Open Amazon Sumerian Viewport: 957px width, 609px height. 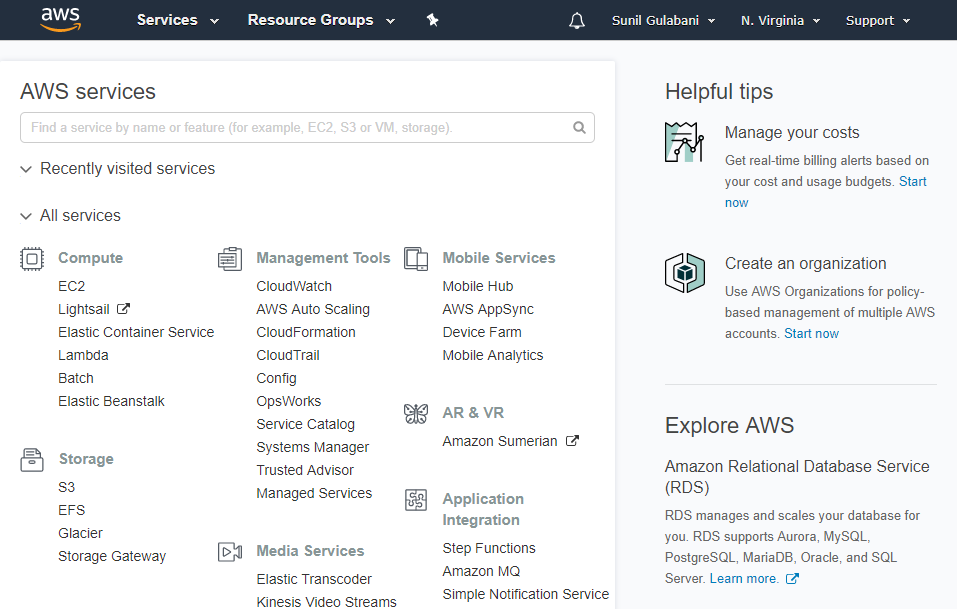pyautogui.click(x=500, y=441)
